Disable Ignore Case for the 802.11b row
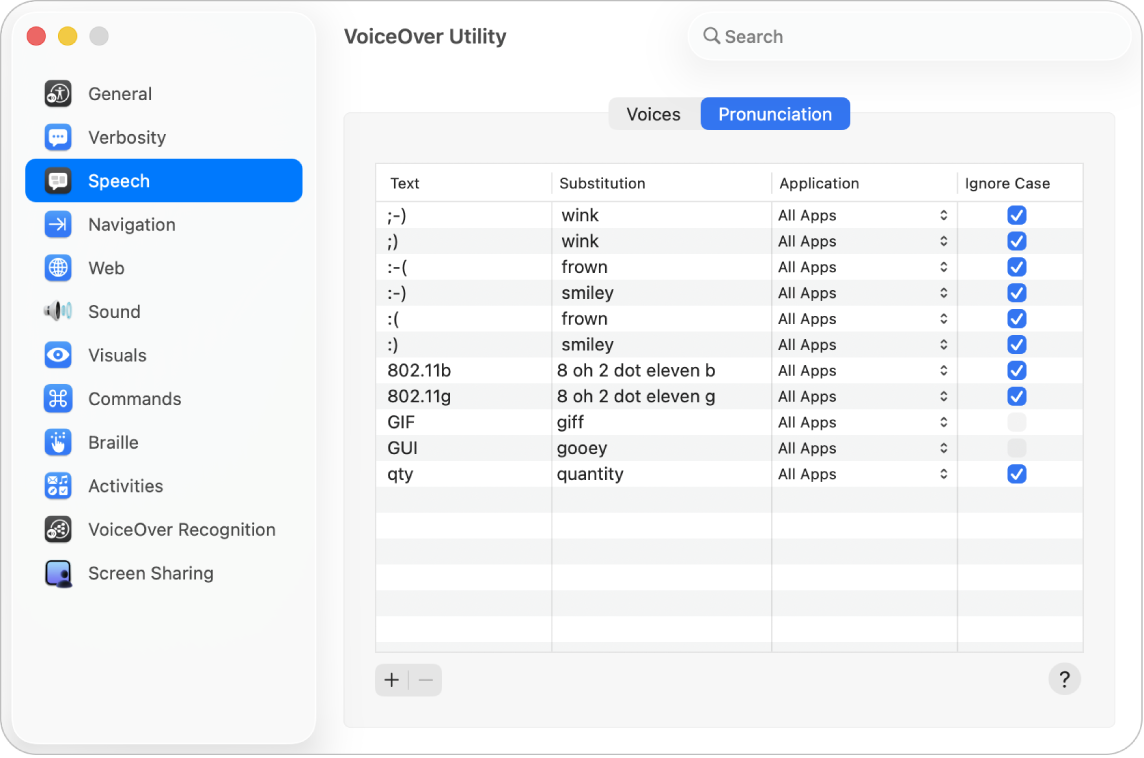Screen dimensions: 1144x758 (x=1017, y=370)
